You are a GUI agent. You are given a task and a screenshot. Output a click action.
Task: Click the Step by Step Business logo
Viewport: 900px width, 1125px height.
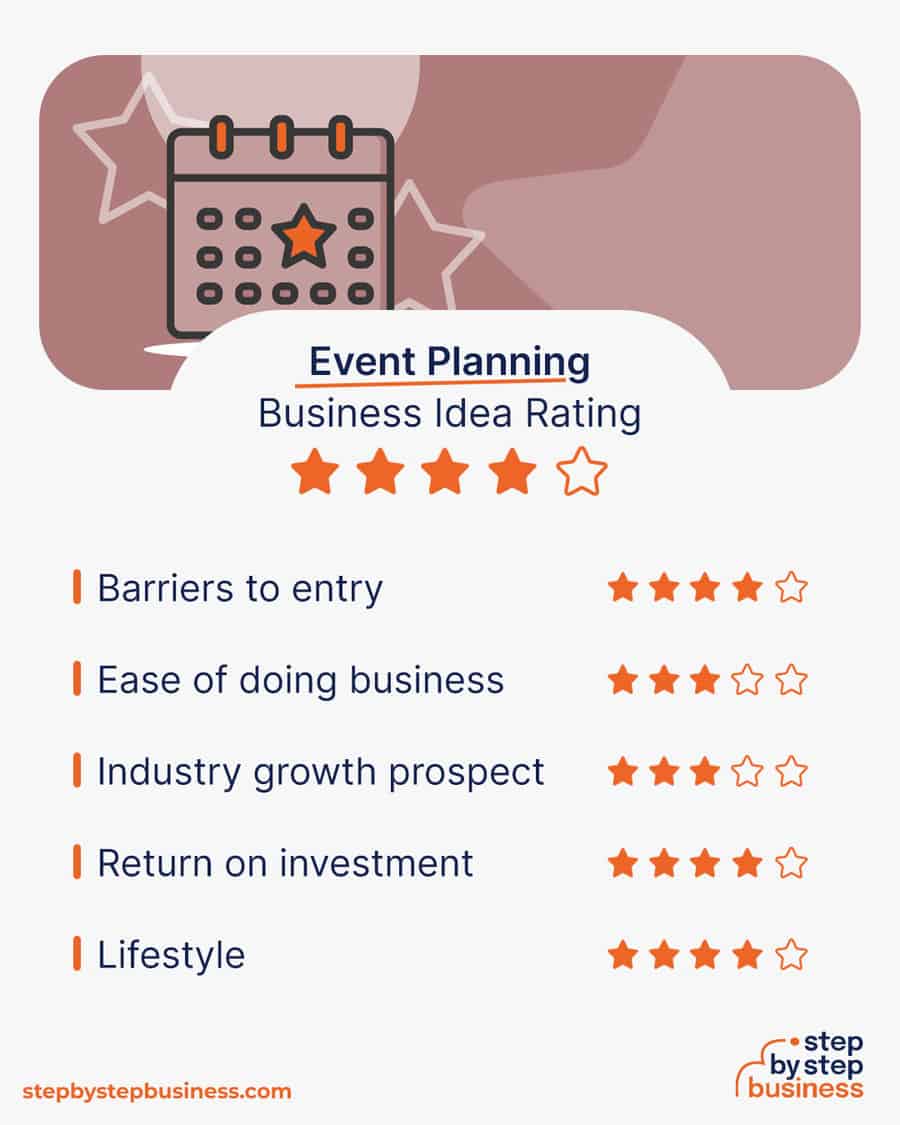pyautogui.click(x=800, y=1067)
